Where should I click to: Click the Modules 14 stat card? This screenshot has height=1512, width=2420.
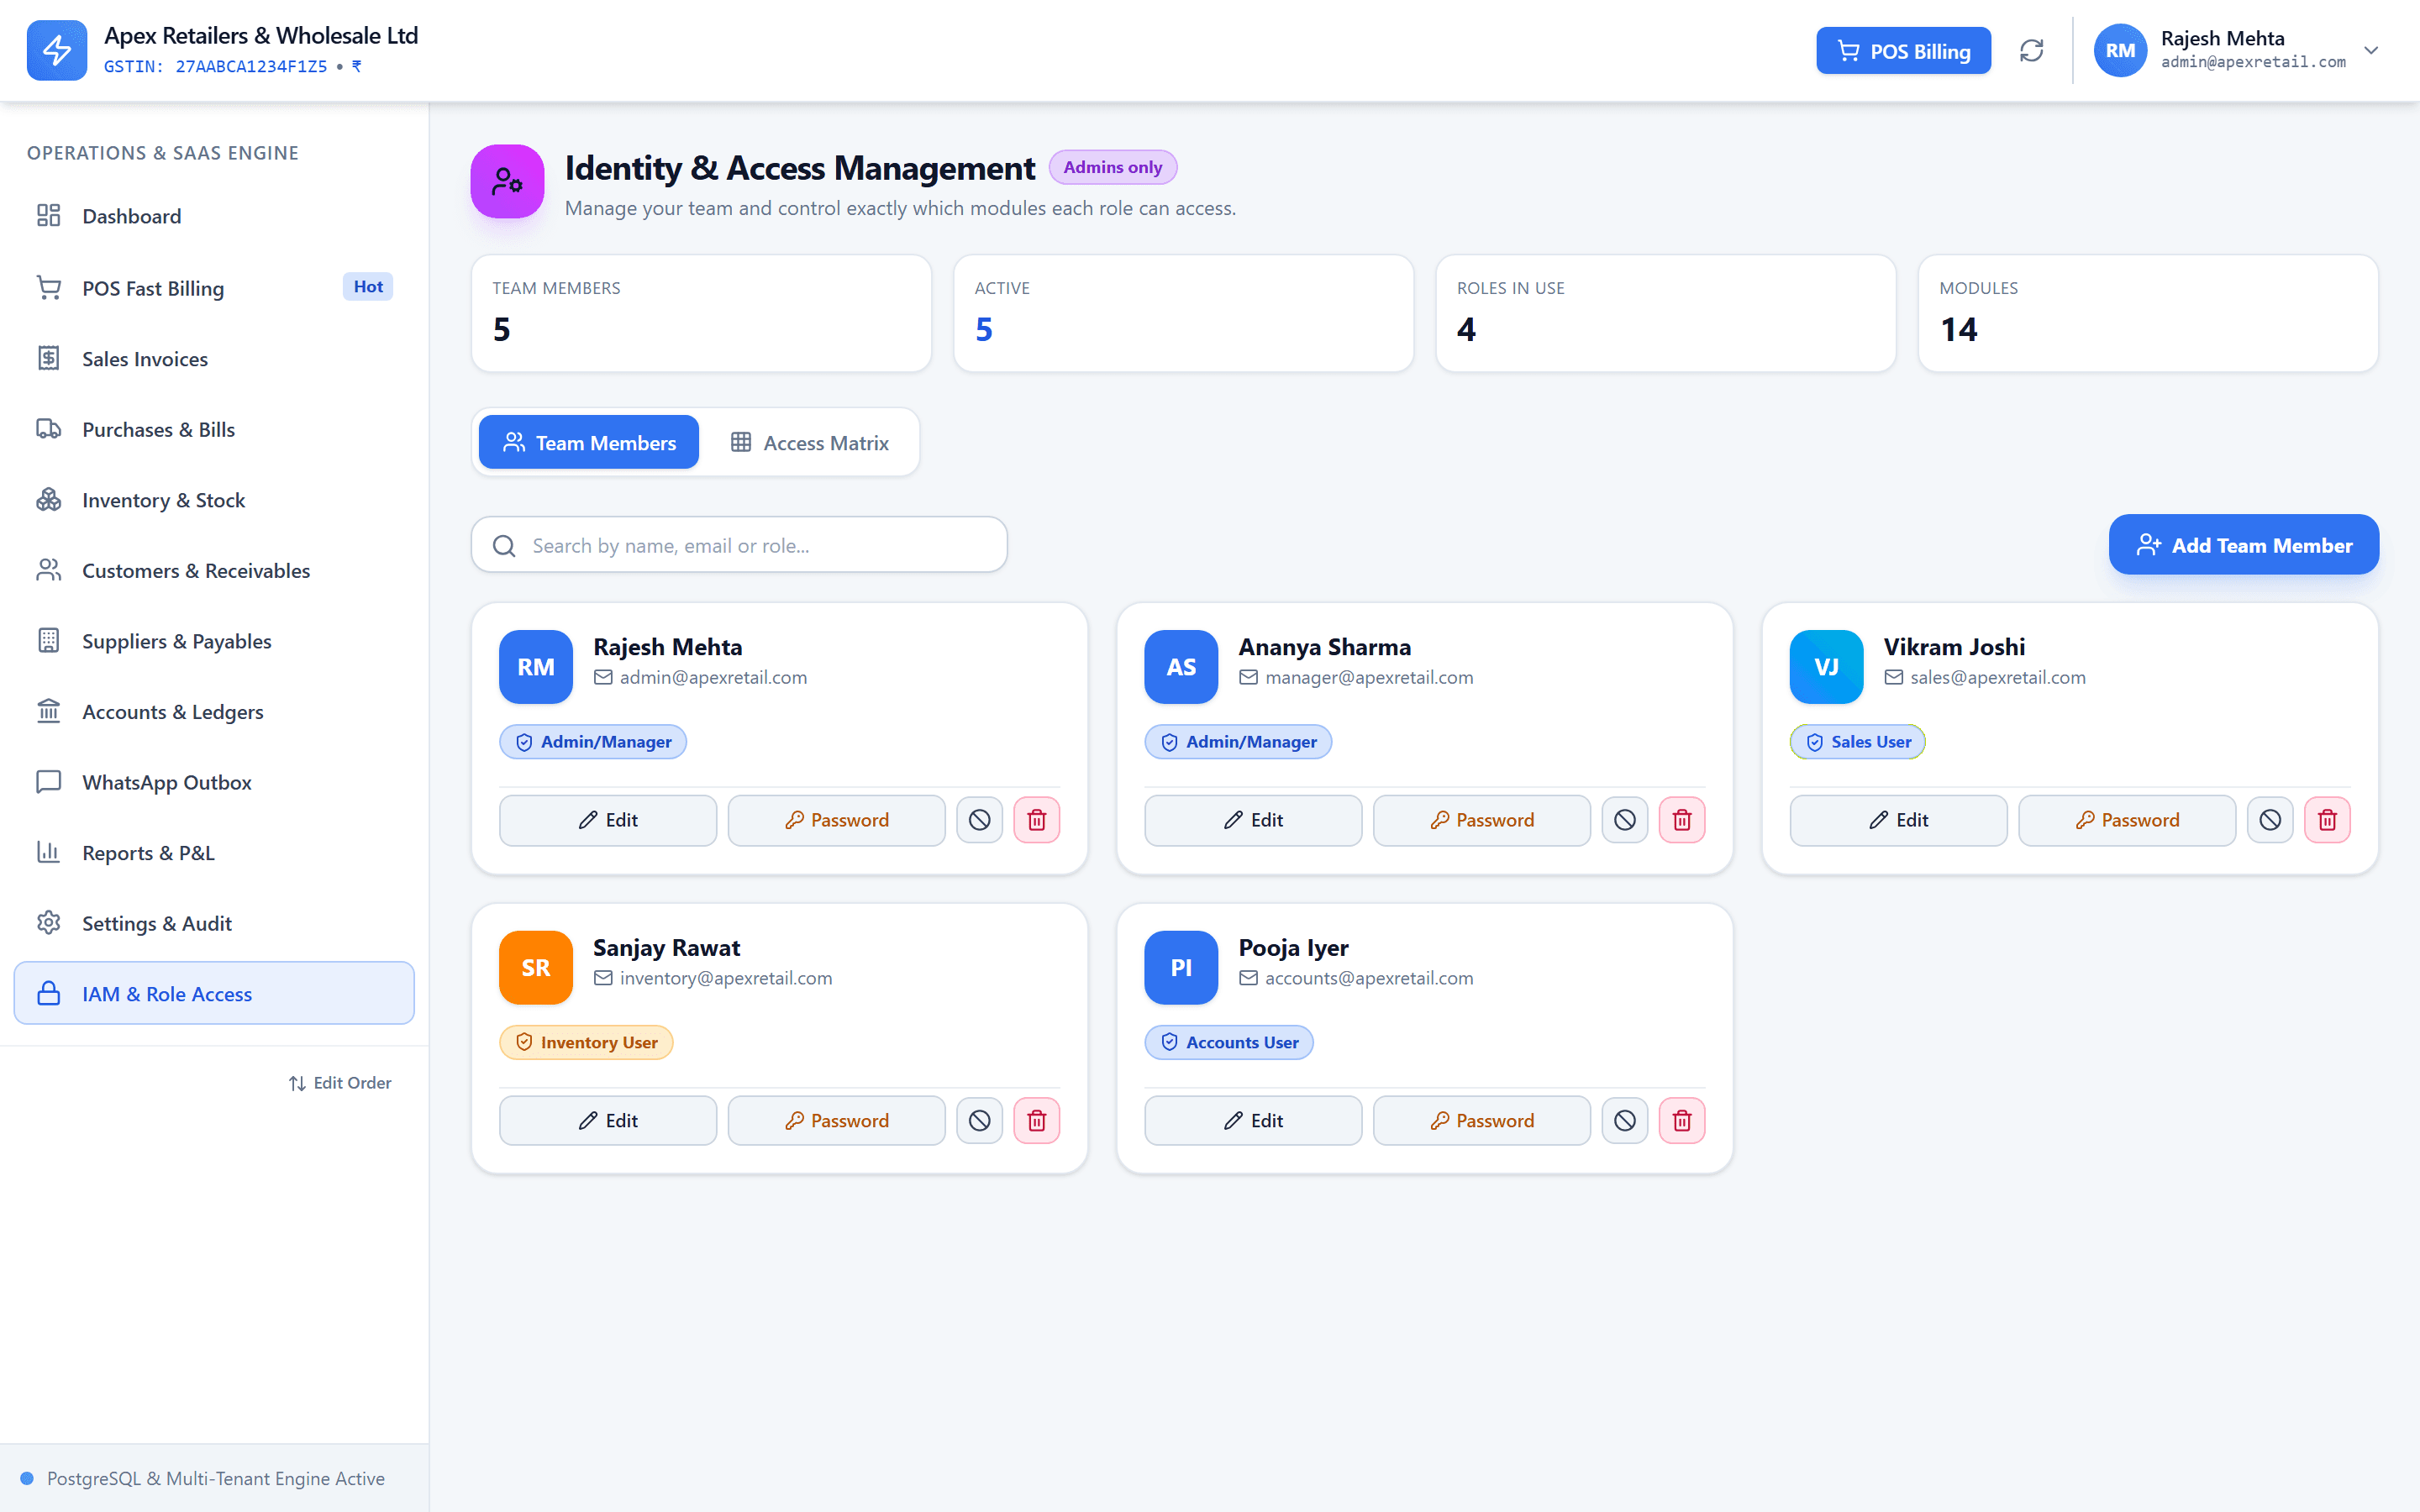[2148, 313]
